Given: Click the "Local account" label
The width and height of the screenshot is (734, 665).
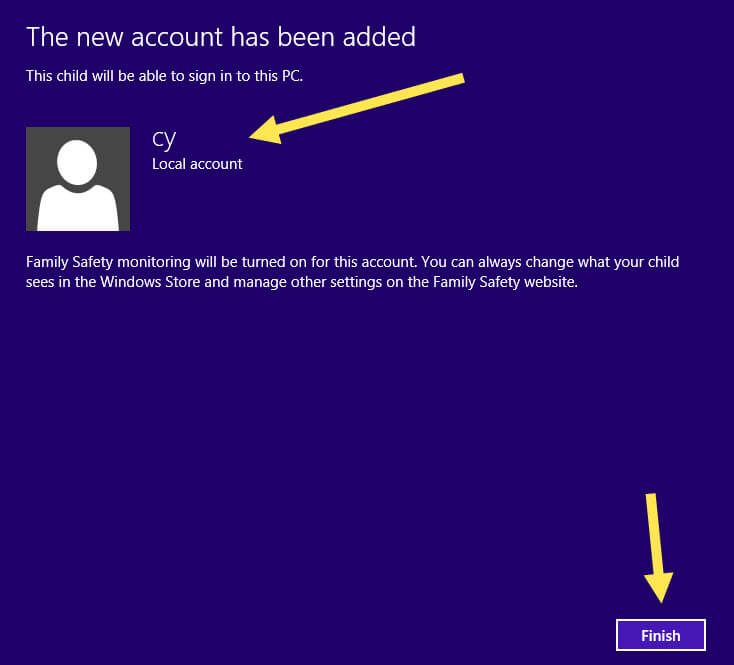Looking at the screenshot, I should pos(197,164).
